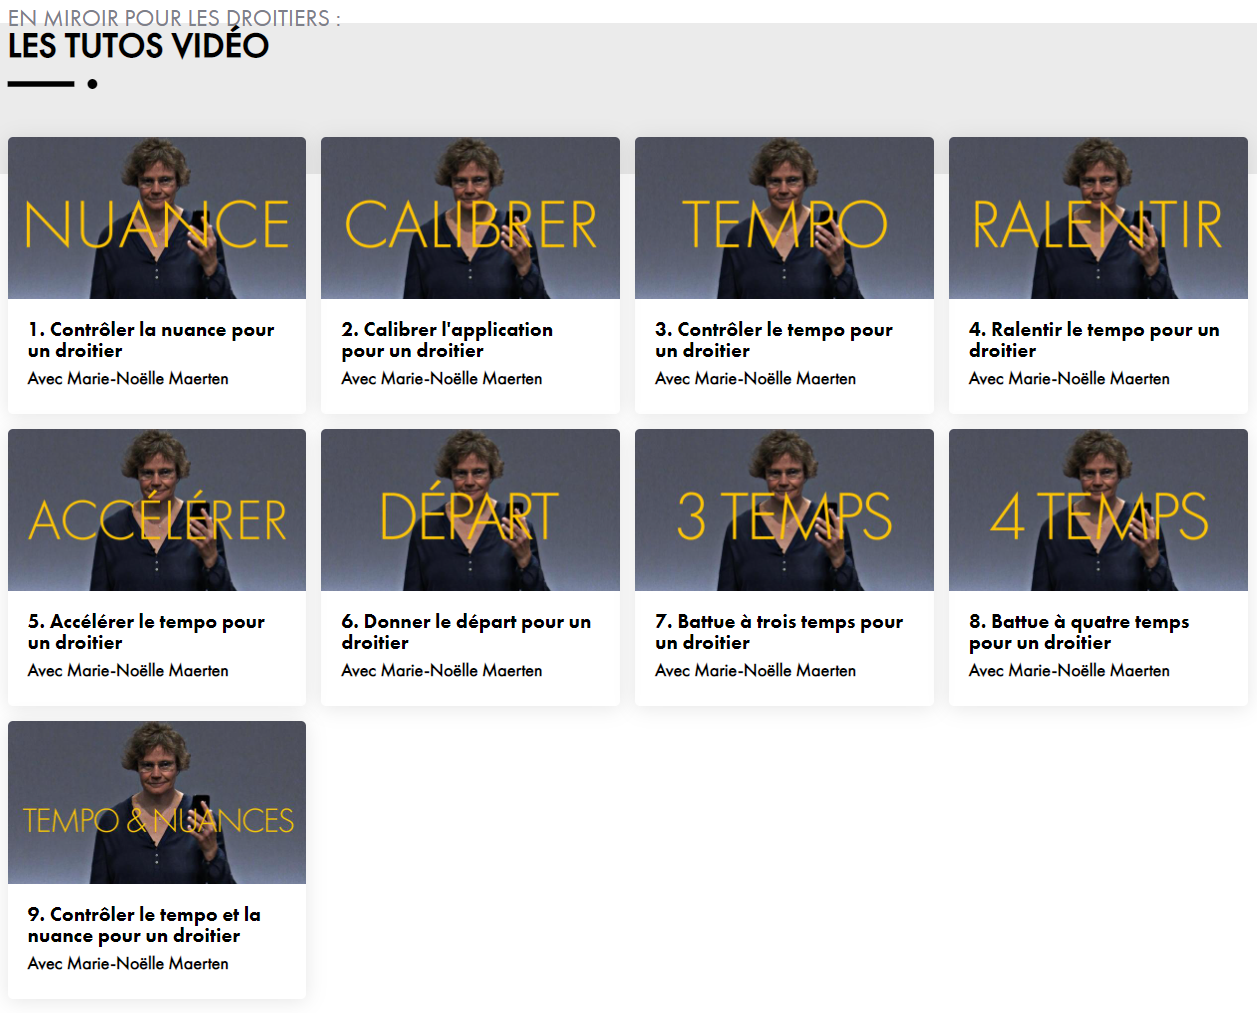This screenshot has width=1257, height=1013.
Task: Open the 3 TEMPS video thumbnail
Action: tap(784, 510)
